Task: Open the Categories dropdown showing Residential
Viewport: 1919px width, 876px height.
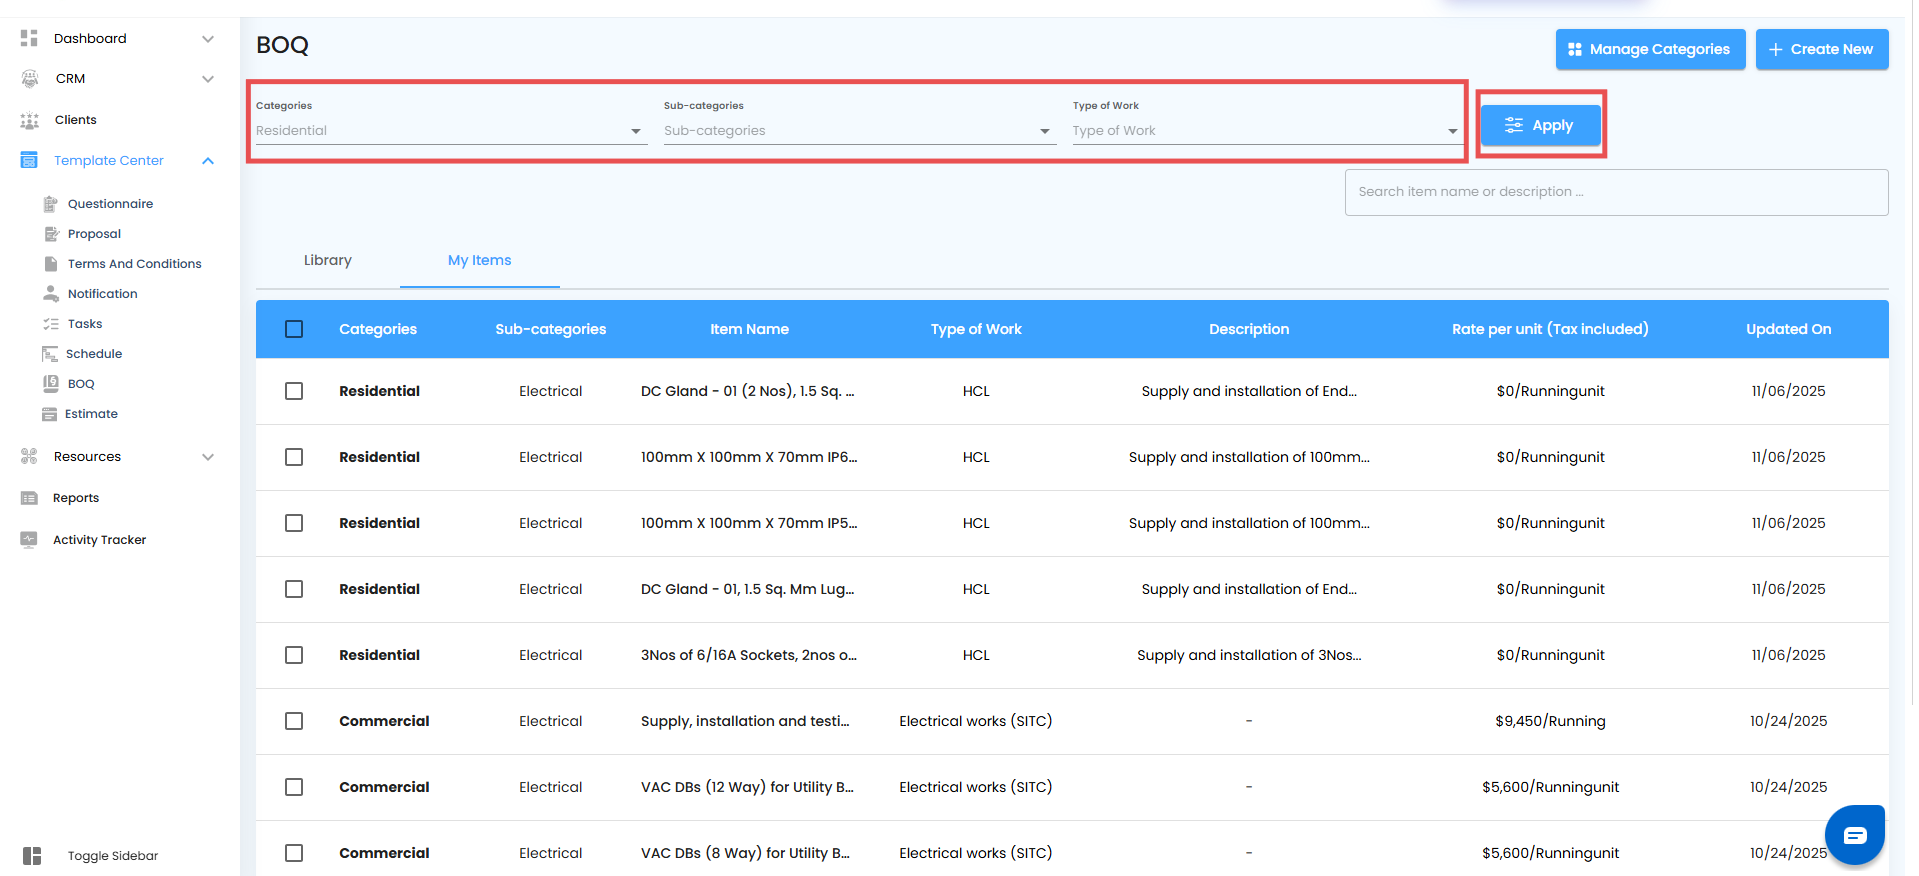Action: [x=450, y=131]
